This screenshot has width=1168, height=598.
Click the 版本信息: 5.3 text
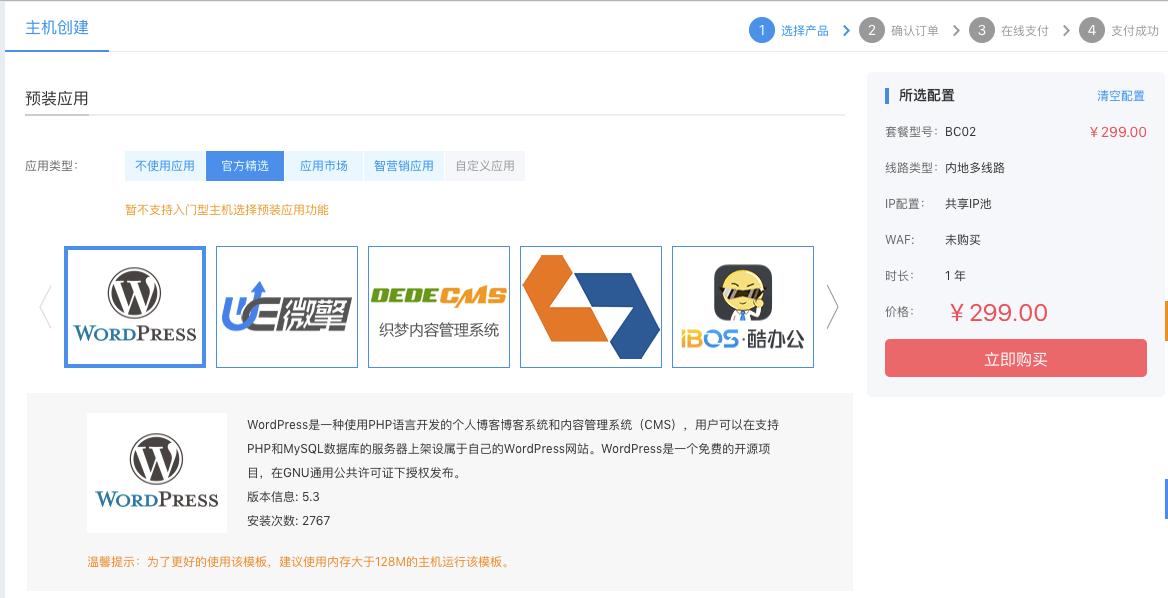[283, 497]
